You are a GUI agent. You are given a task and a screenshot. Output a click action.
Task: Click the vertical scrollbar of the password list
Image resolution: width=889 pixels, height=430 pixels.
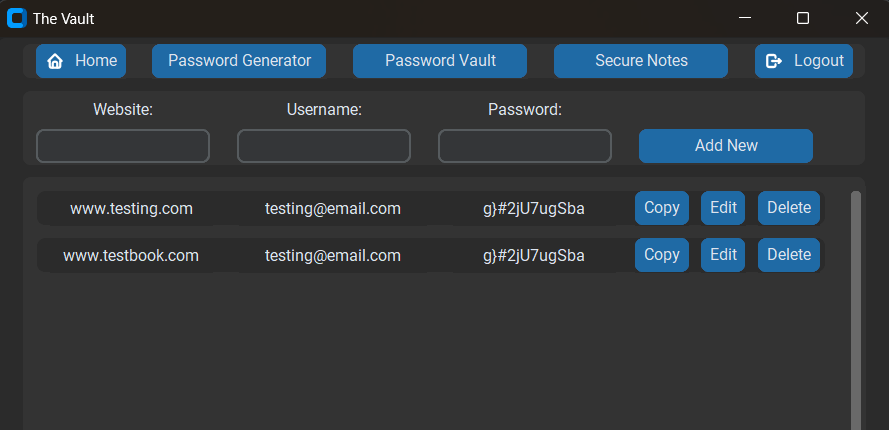pyautogui.click(x=856, y=310)
